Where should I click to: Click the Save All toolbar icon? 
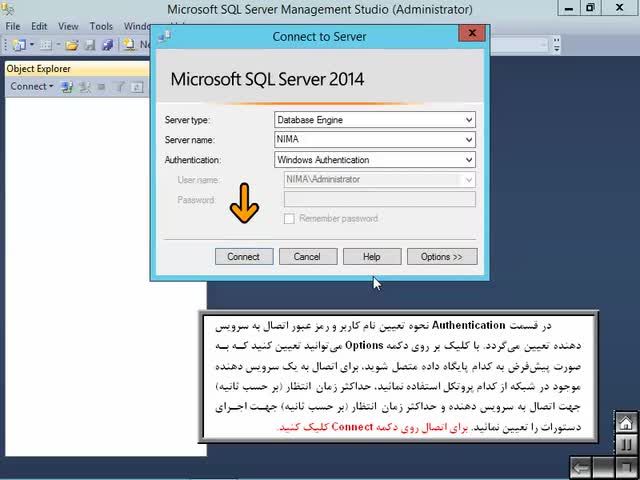click(x=107, y=44)
